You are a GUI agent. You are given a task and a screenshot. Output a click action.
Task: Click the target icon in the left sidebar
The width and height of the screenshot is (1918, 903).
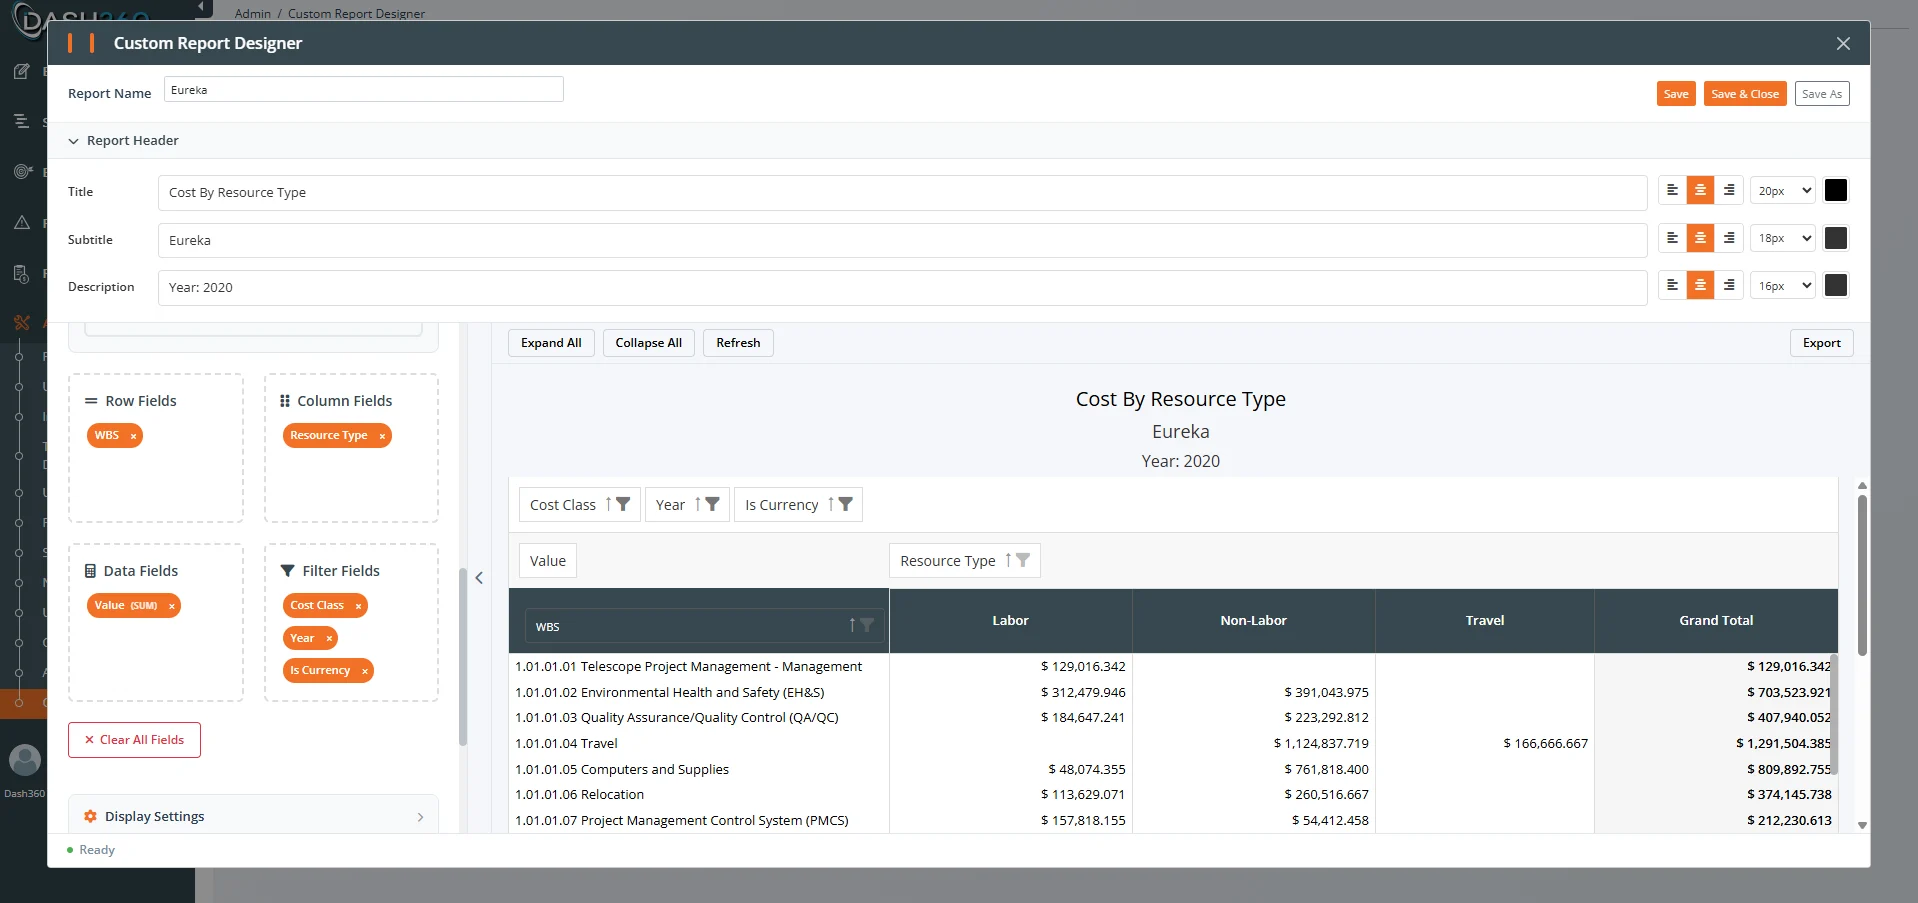(22, 171)
